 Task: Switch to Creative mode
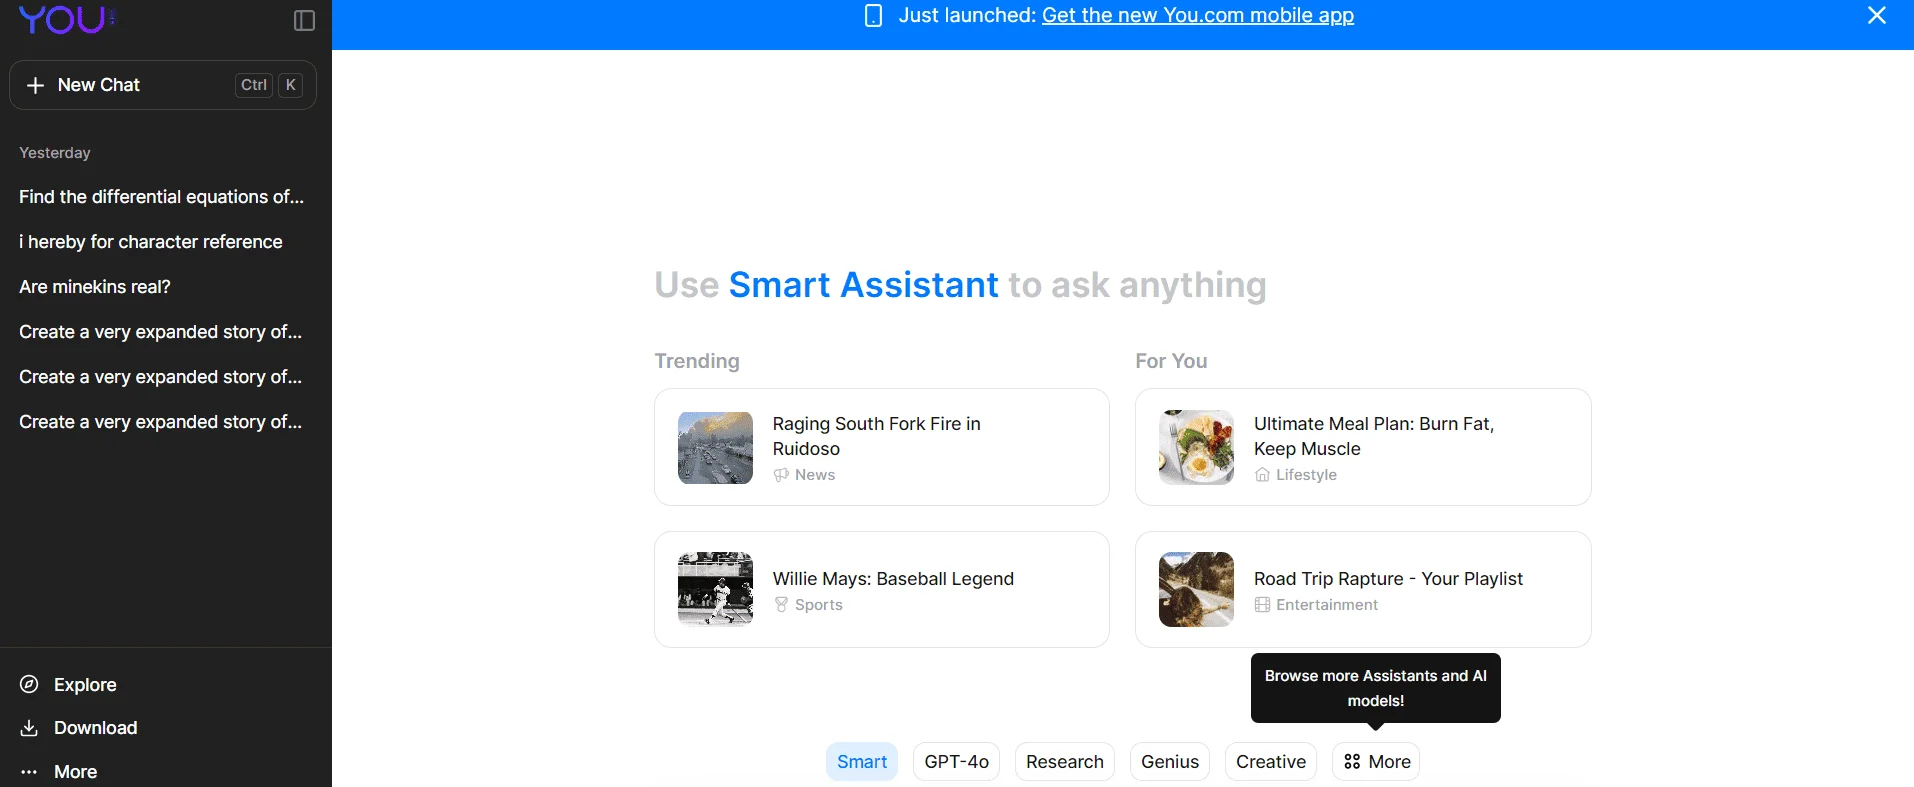1271,762
